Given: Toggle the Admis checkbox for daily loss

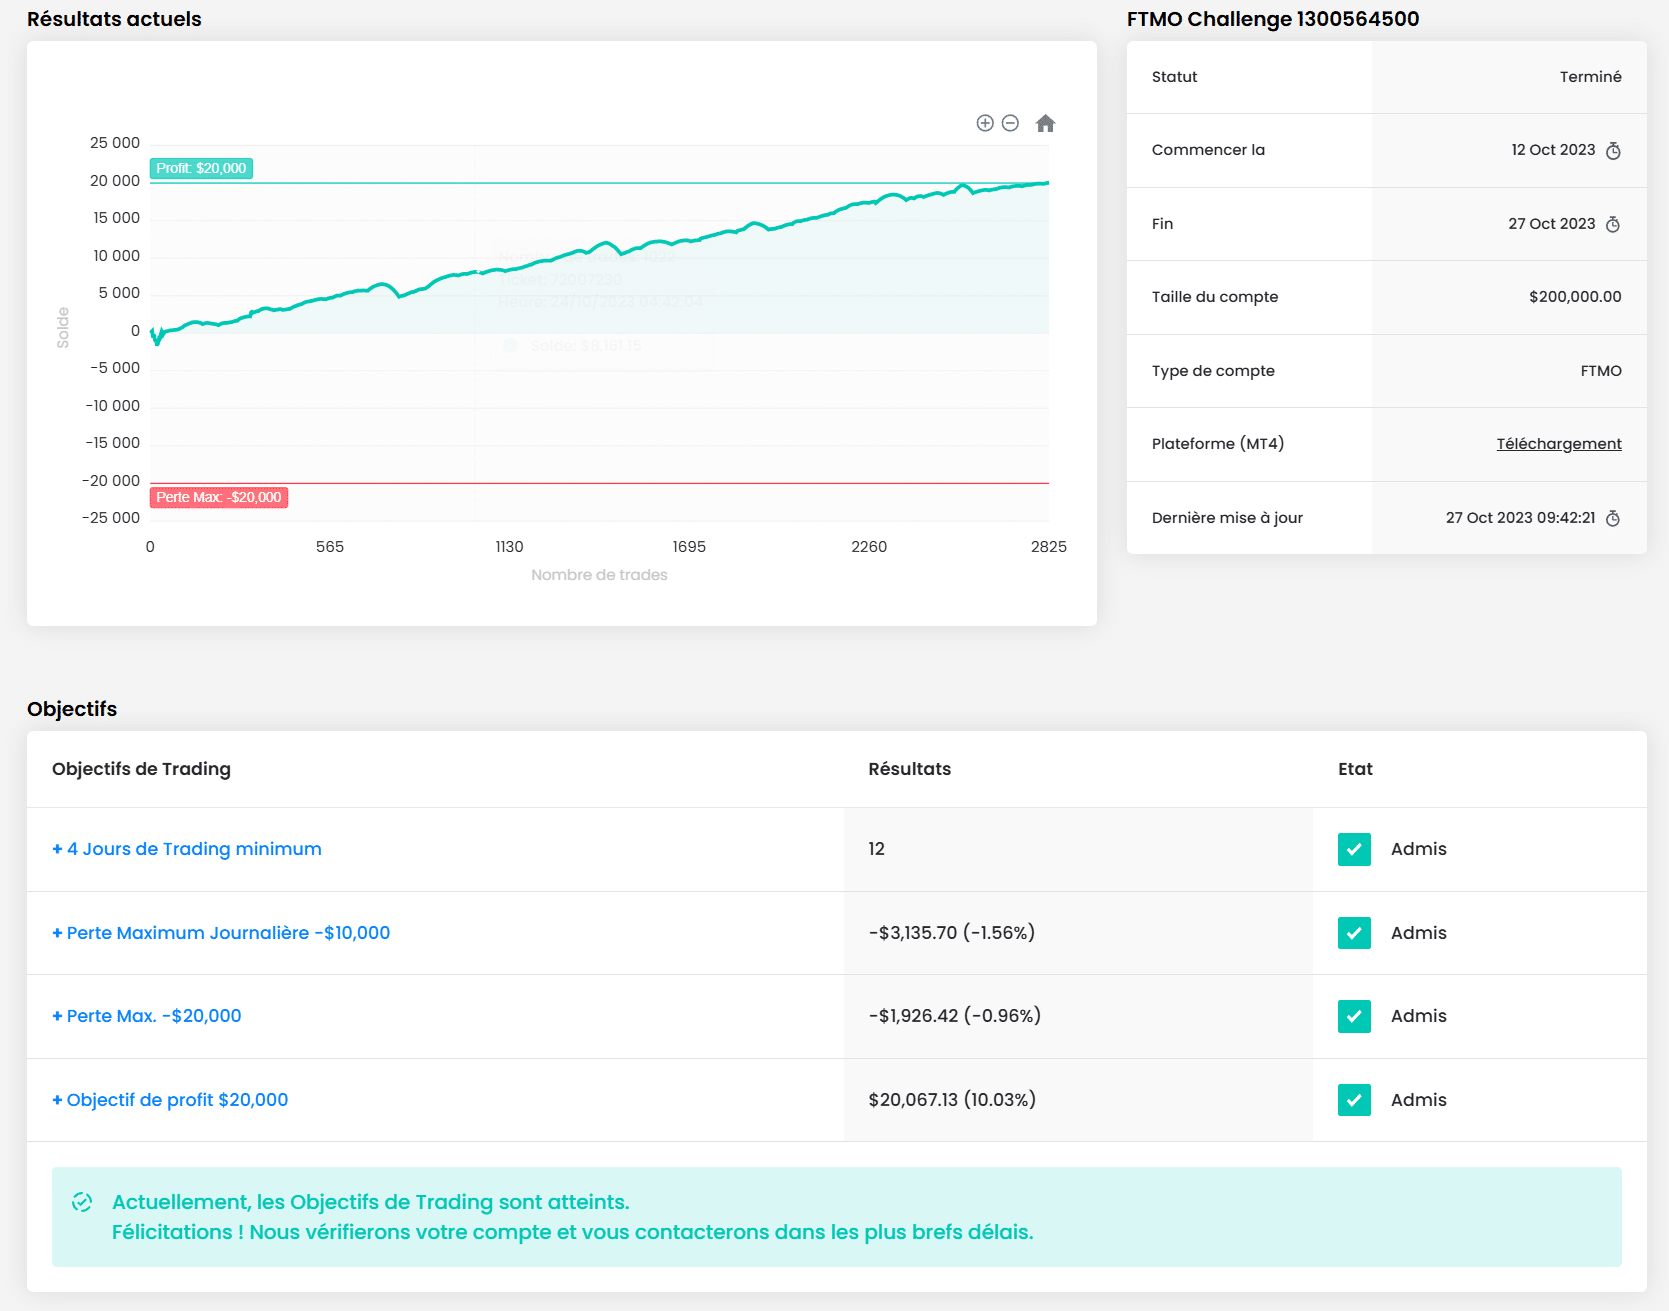Looking at the screenshot, I should (x=1354, y=933).
